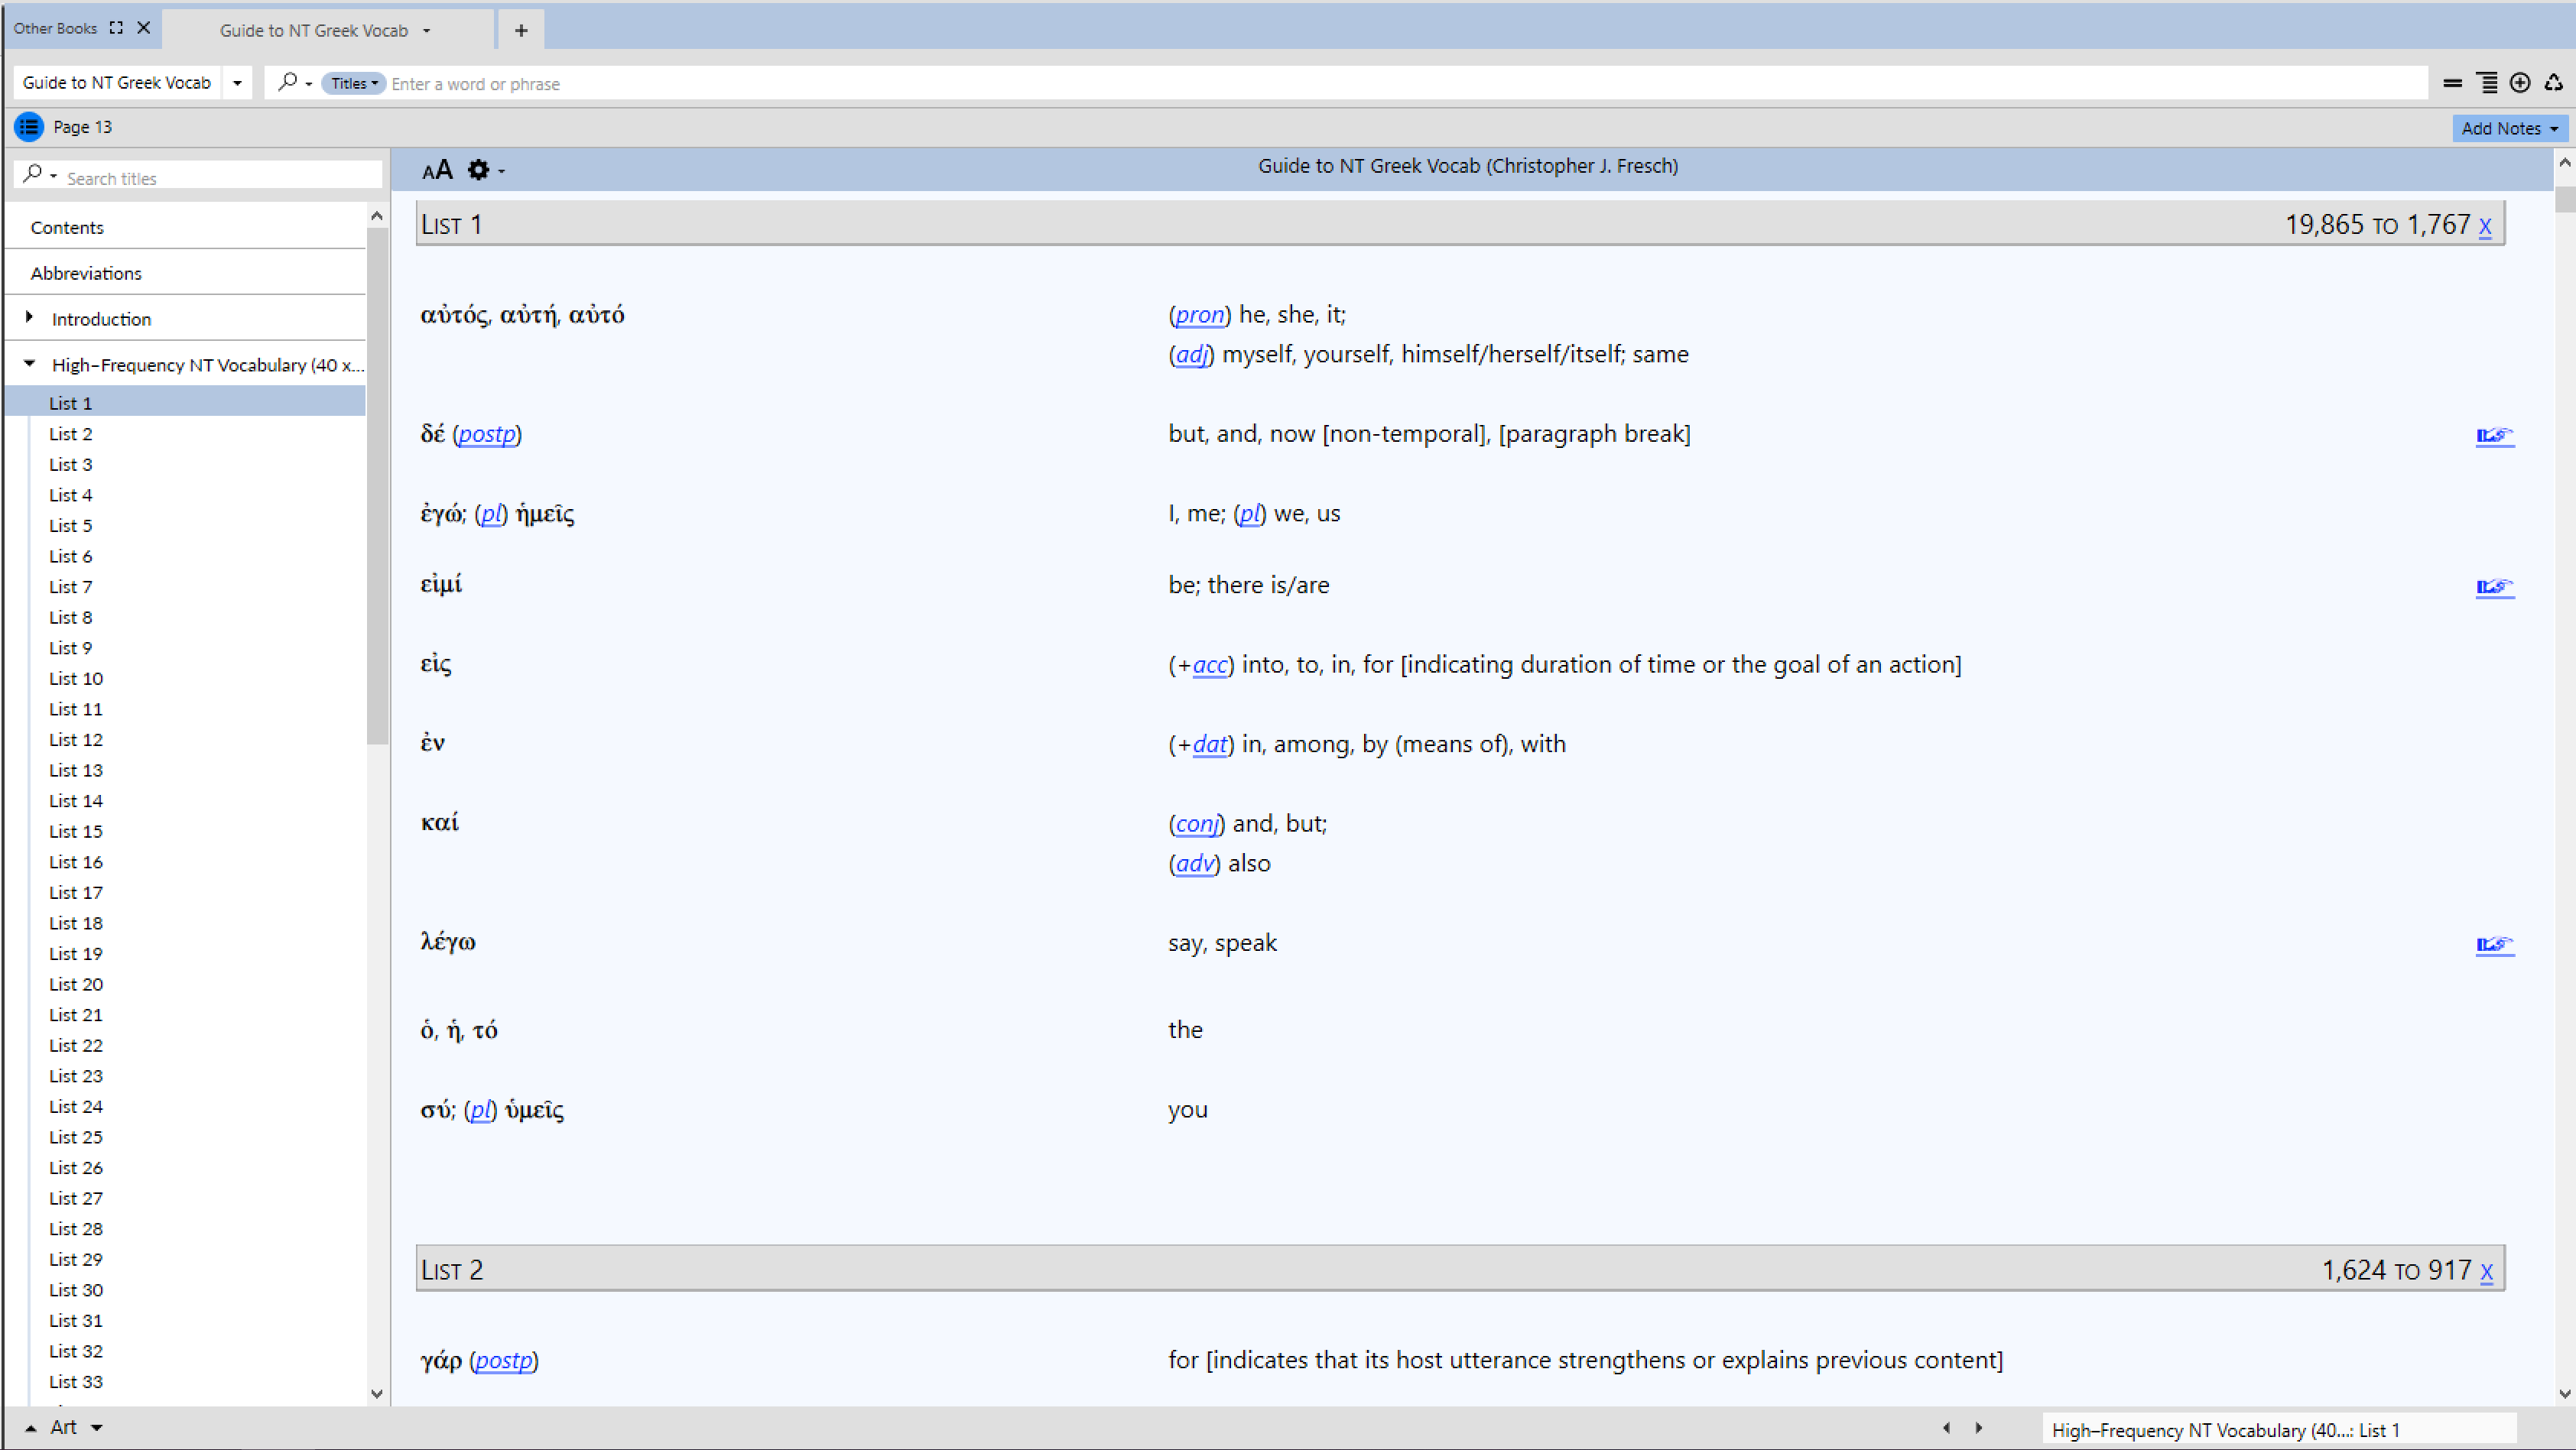The height and width of the screenshot is (1450, 2576).
Task: Collapse High-Frequency NT Vocabulary node
Action: click(29, 364)
